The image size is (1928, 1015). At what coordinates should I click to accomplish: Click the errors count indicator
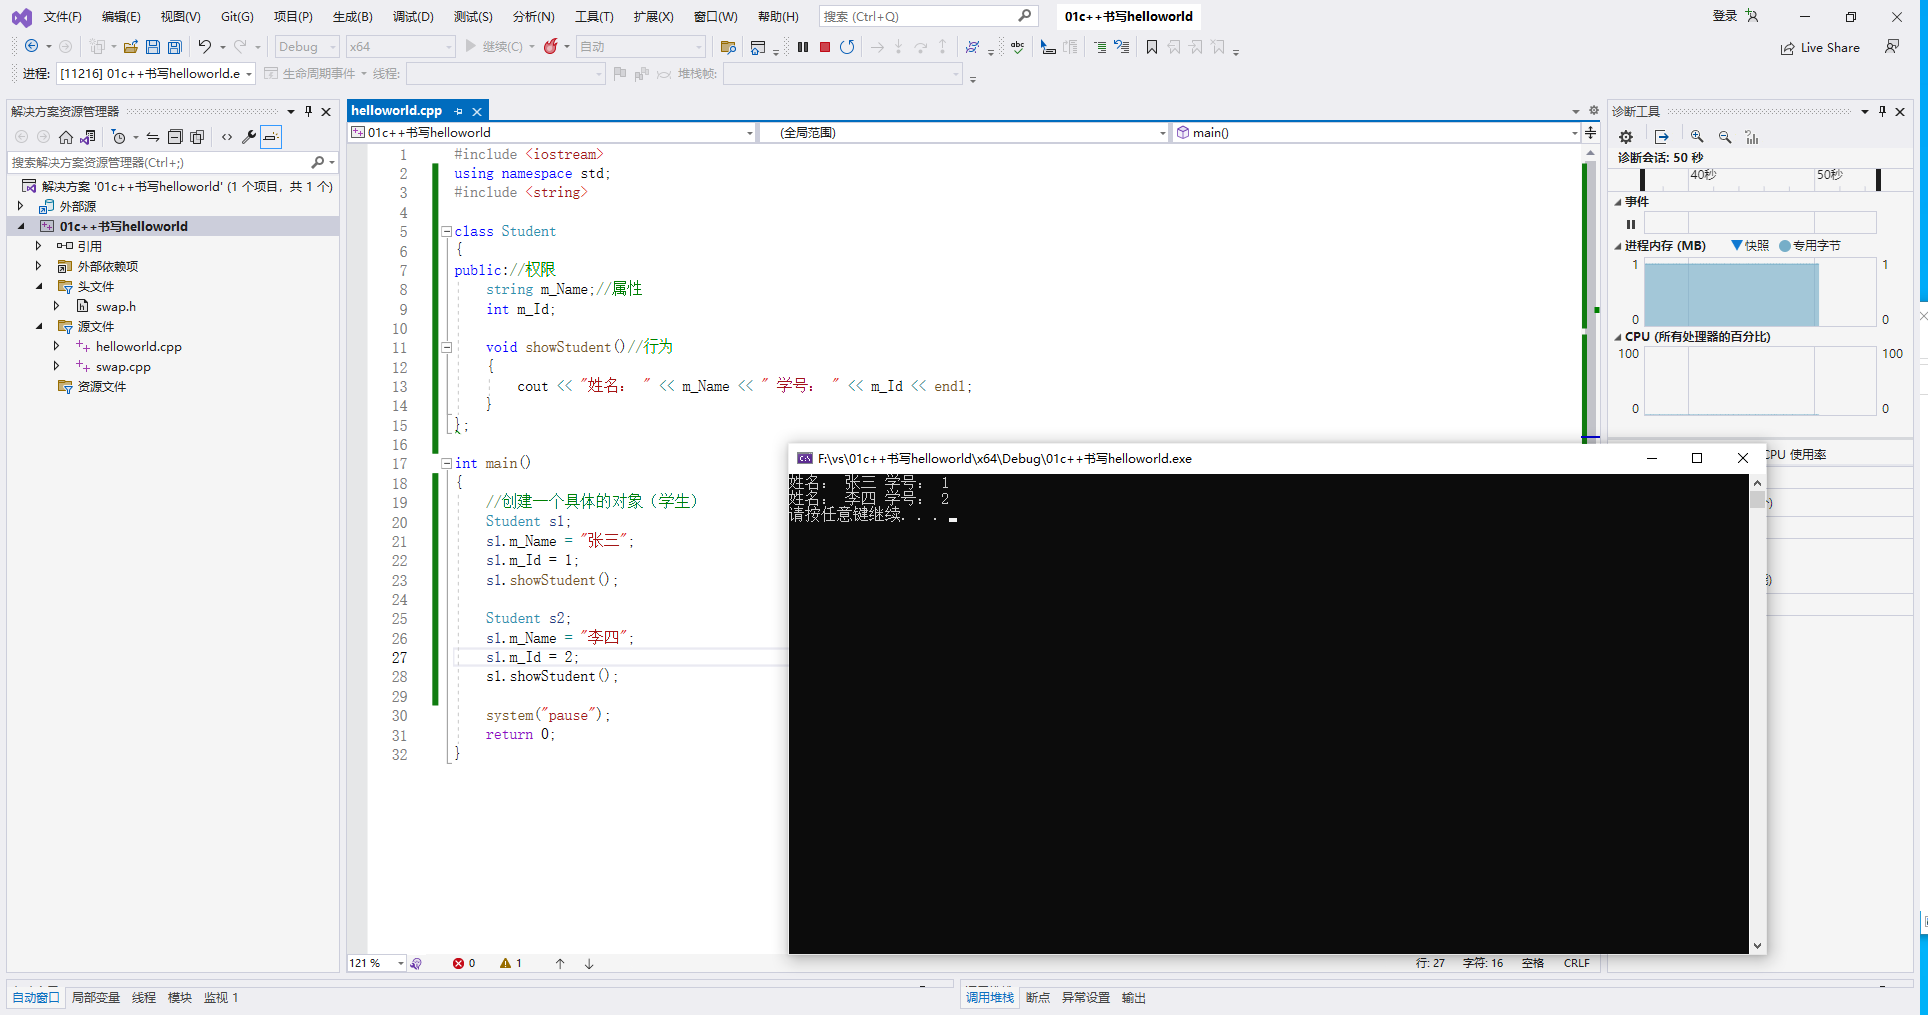click(x=464, y=963)
